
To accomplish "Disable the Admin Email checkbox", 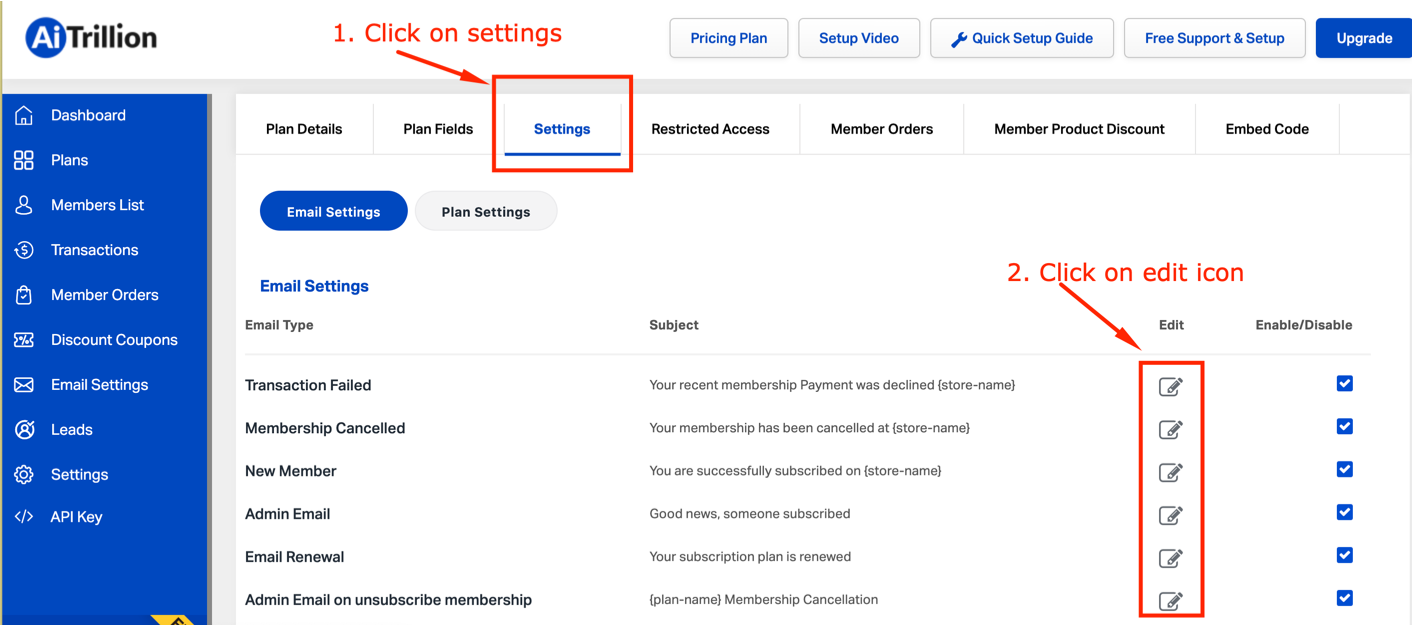I will (x=1345, y=513).
